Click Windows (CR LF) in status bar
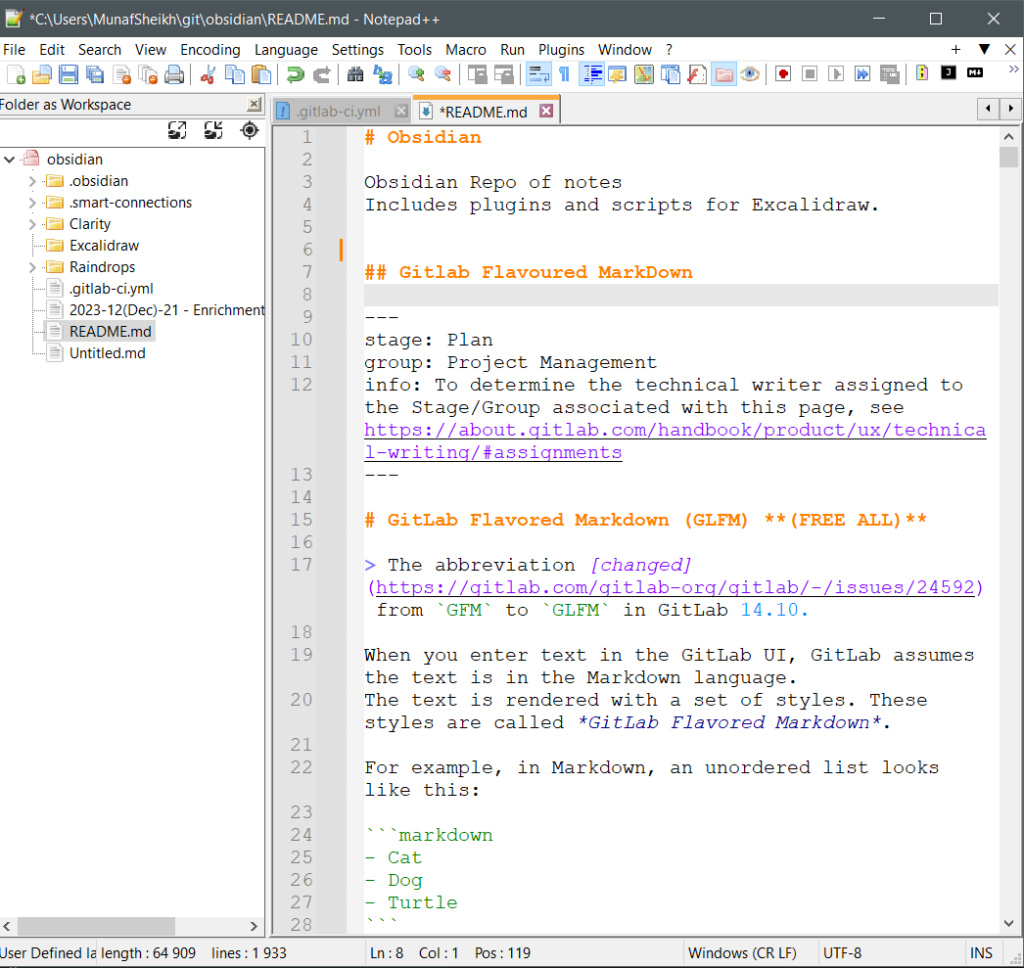This screenshot has width=1024, height=968. tap(742, 953)
